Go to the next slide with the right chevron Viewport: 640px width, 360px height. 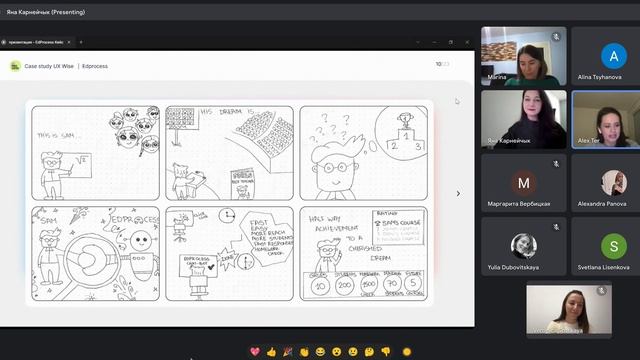point(458,193)
